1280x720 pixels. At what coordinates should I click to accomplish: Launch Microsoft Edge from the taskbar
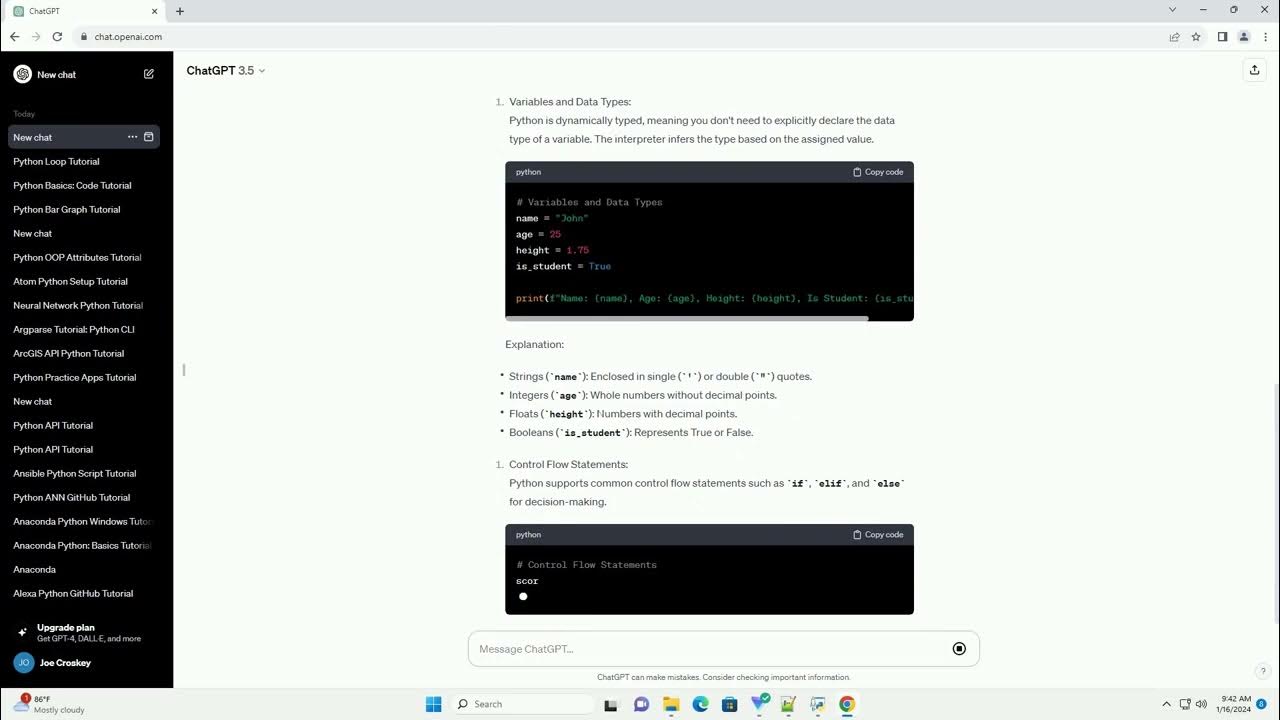700,704
